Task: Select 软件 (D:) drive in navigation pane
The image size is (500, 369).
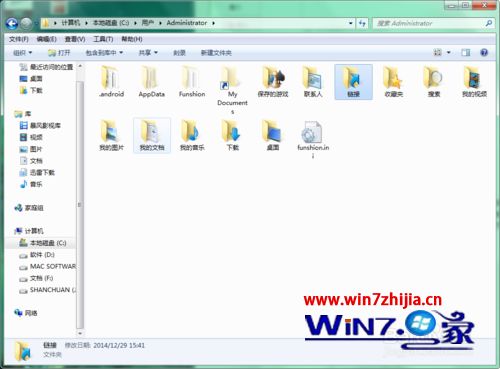Action: pyautogui.click(x=37, y=255)
